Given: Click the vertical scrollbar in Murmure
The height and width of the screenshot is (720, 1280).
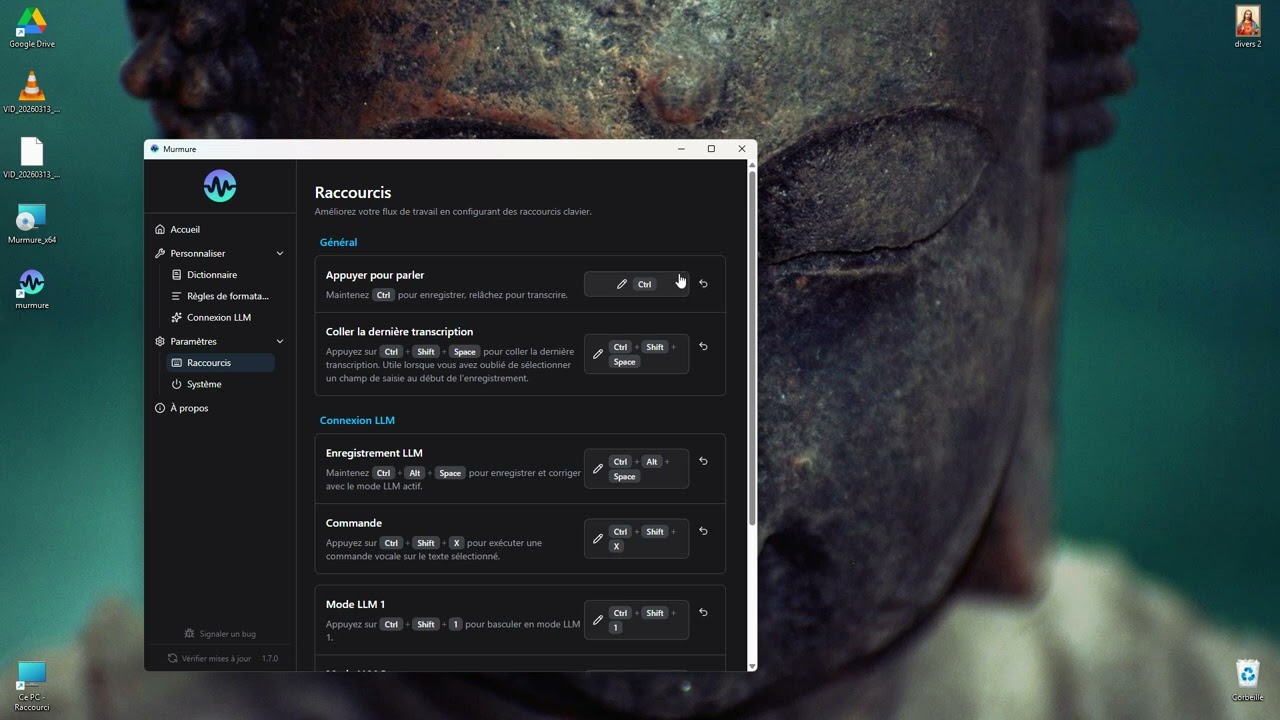Looking at the screenshot, I should tap(752, 350).
